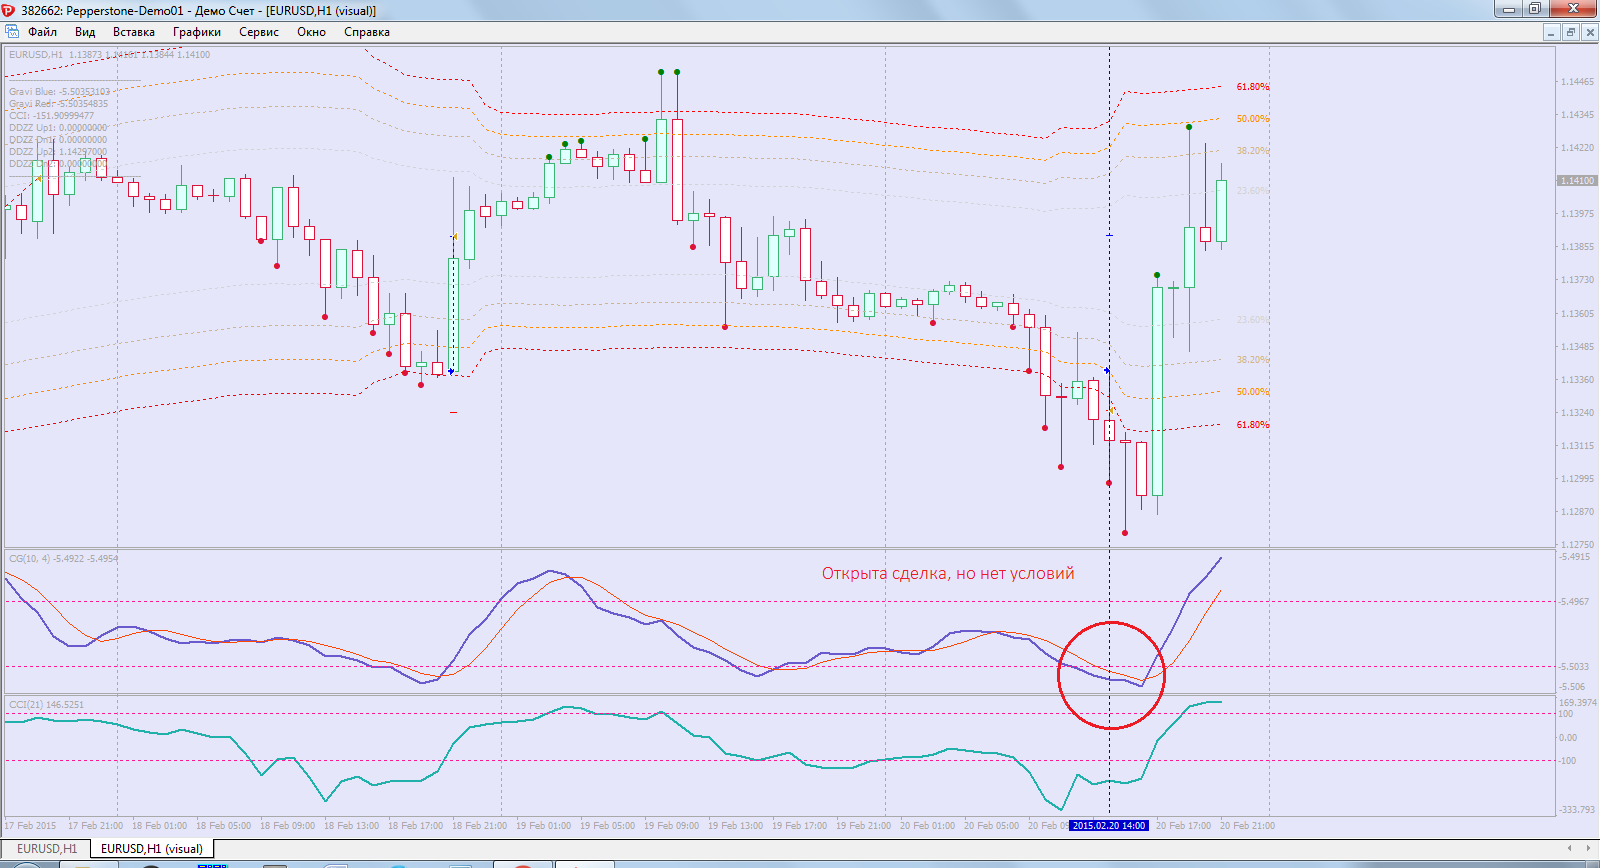Click the DDZZ Up2: 1.14297000 label
Image resolution: width=1600 pixels, height=868 pixels.
pos(58,152)
